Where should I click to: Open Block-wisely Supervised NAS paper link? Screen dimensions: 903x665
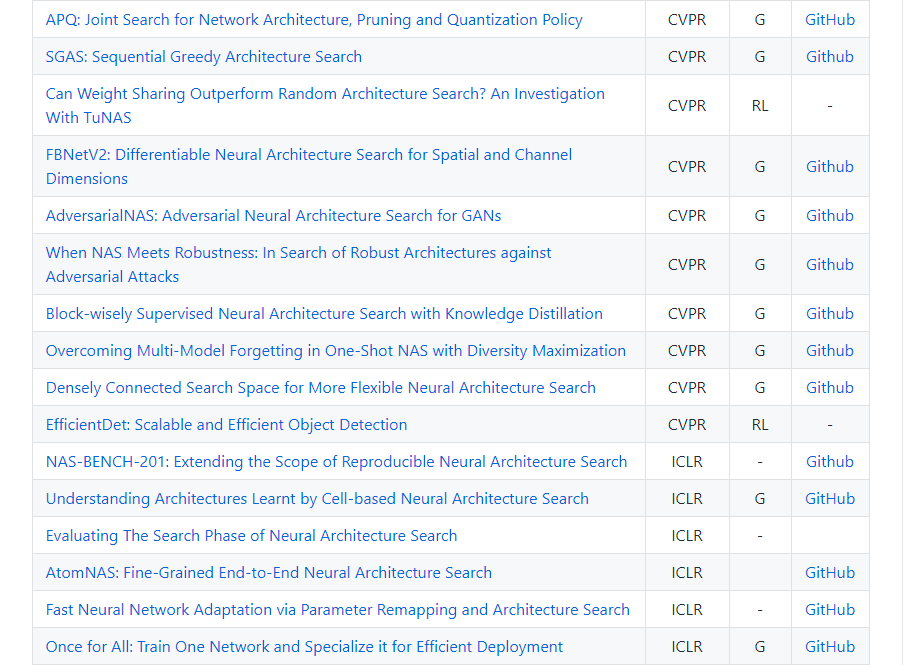tap(324, 314)
